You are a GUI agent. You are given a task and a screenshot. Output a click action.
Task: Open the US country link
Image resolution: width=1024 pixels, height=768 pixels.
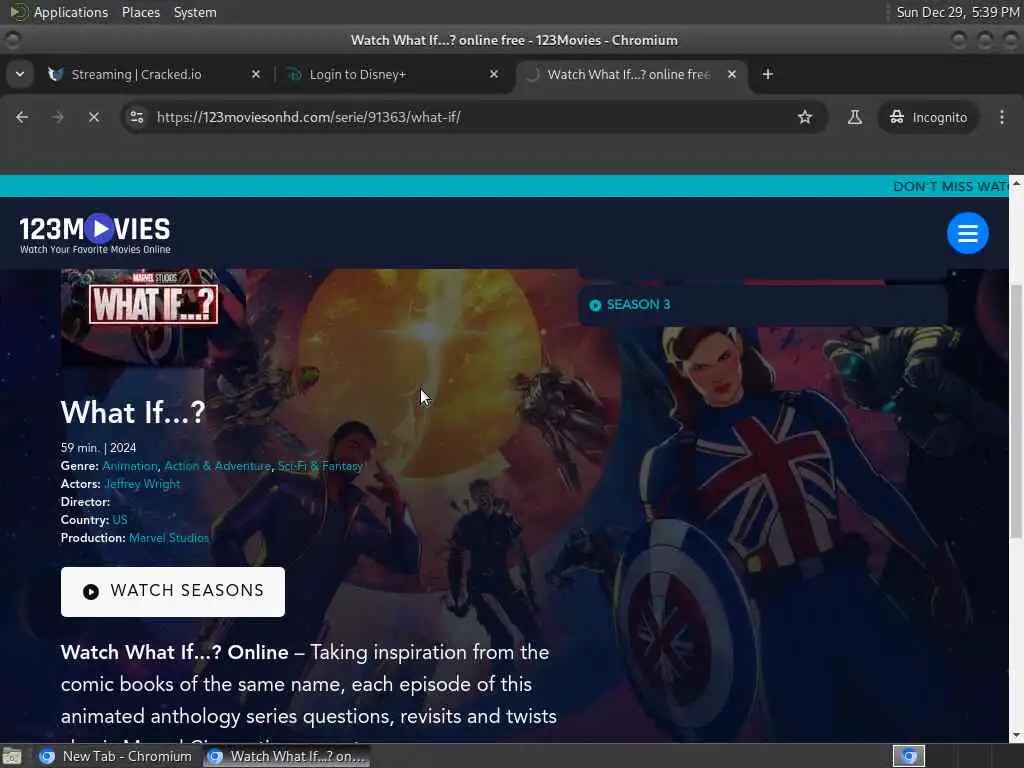pyautogui.click(x=120, y=520)
